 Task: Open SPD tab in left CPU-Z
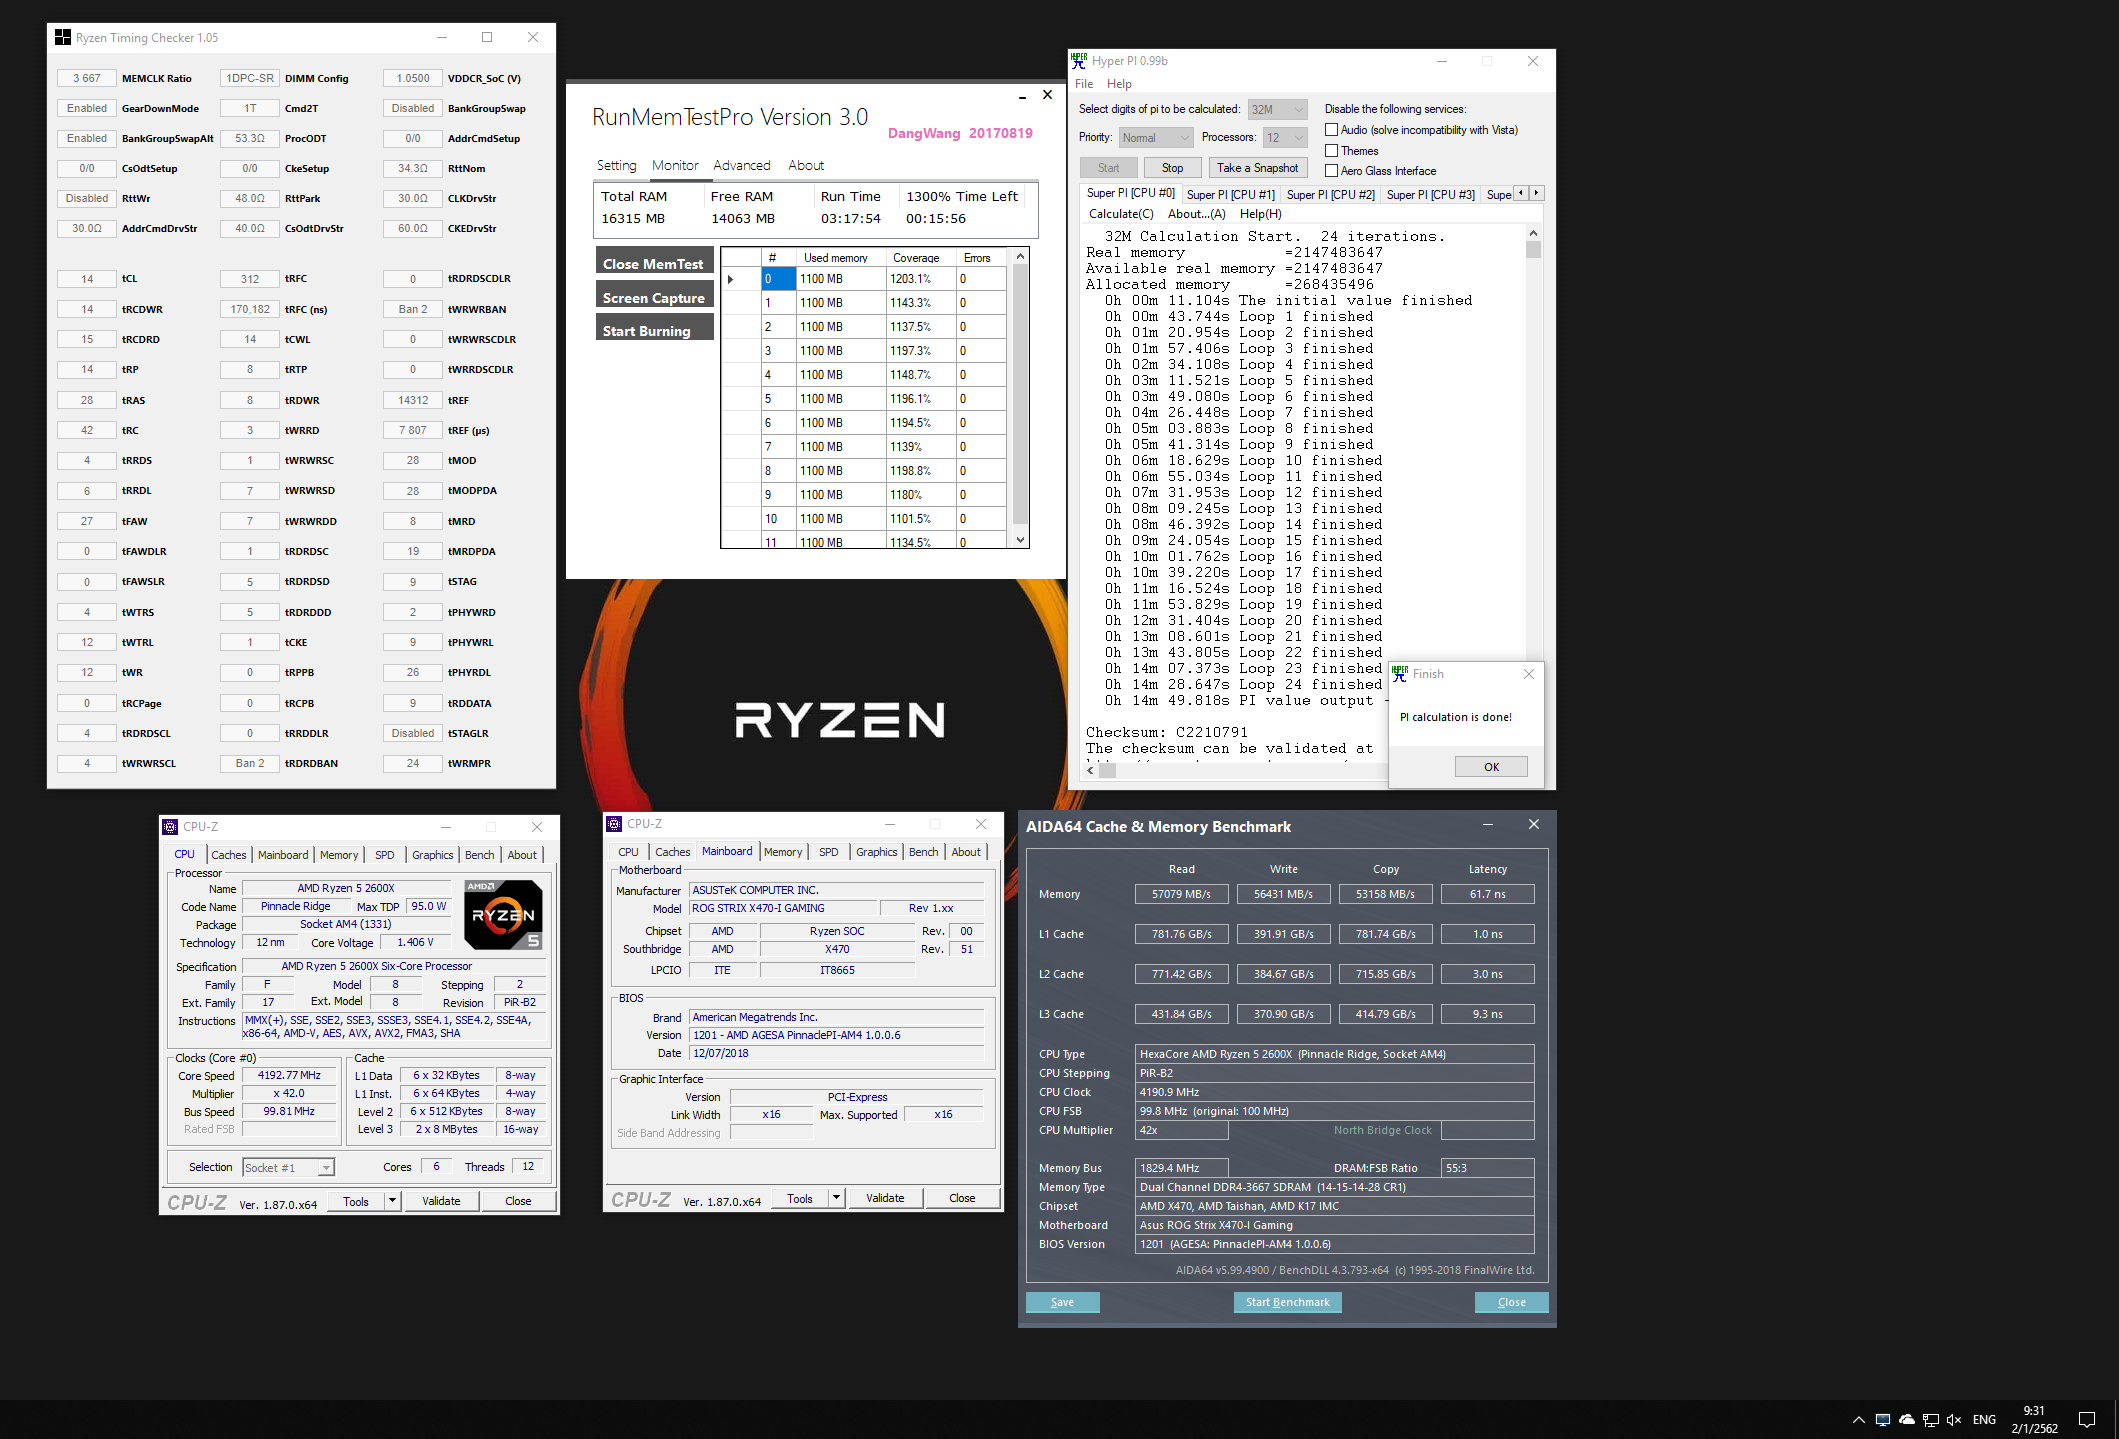click(384, 855)
